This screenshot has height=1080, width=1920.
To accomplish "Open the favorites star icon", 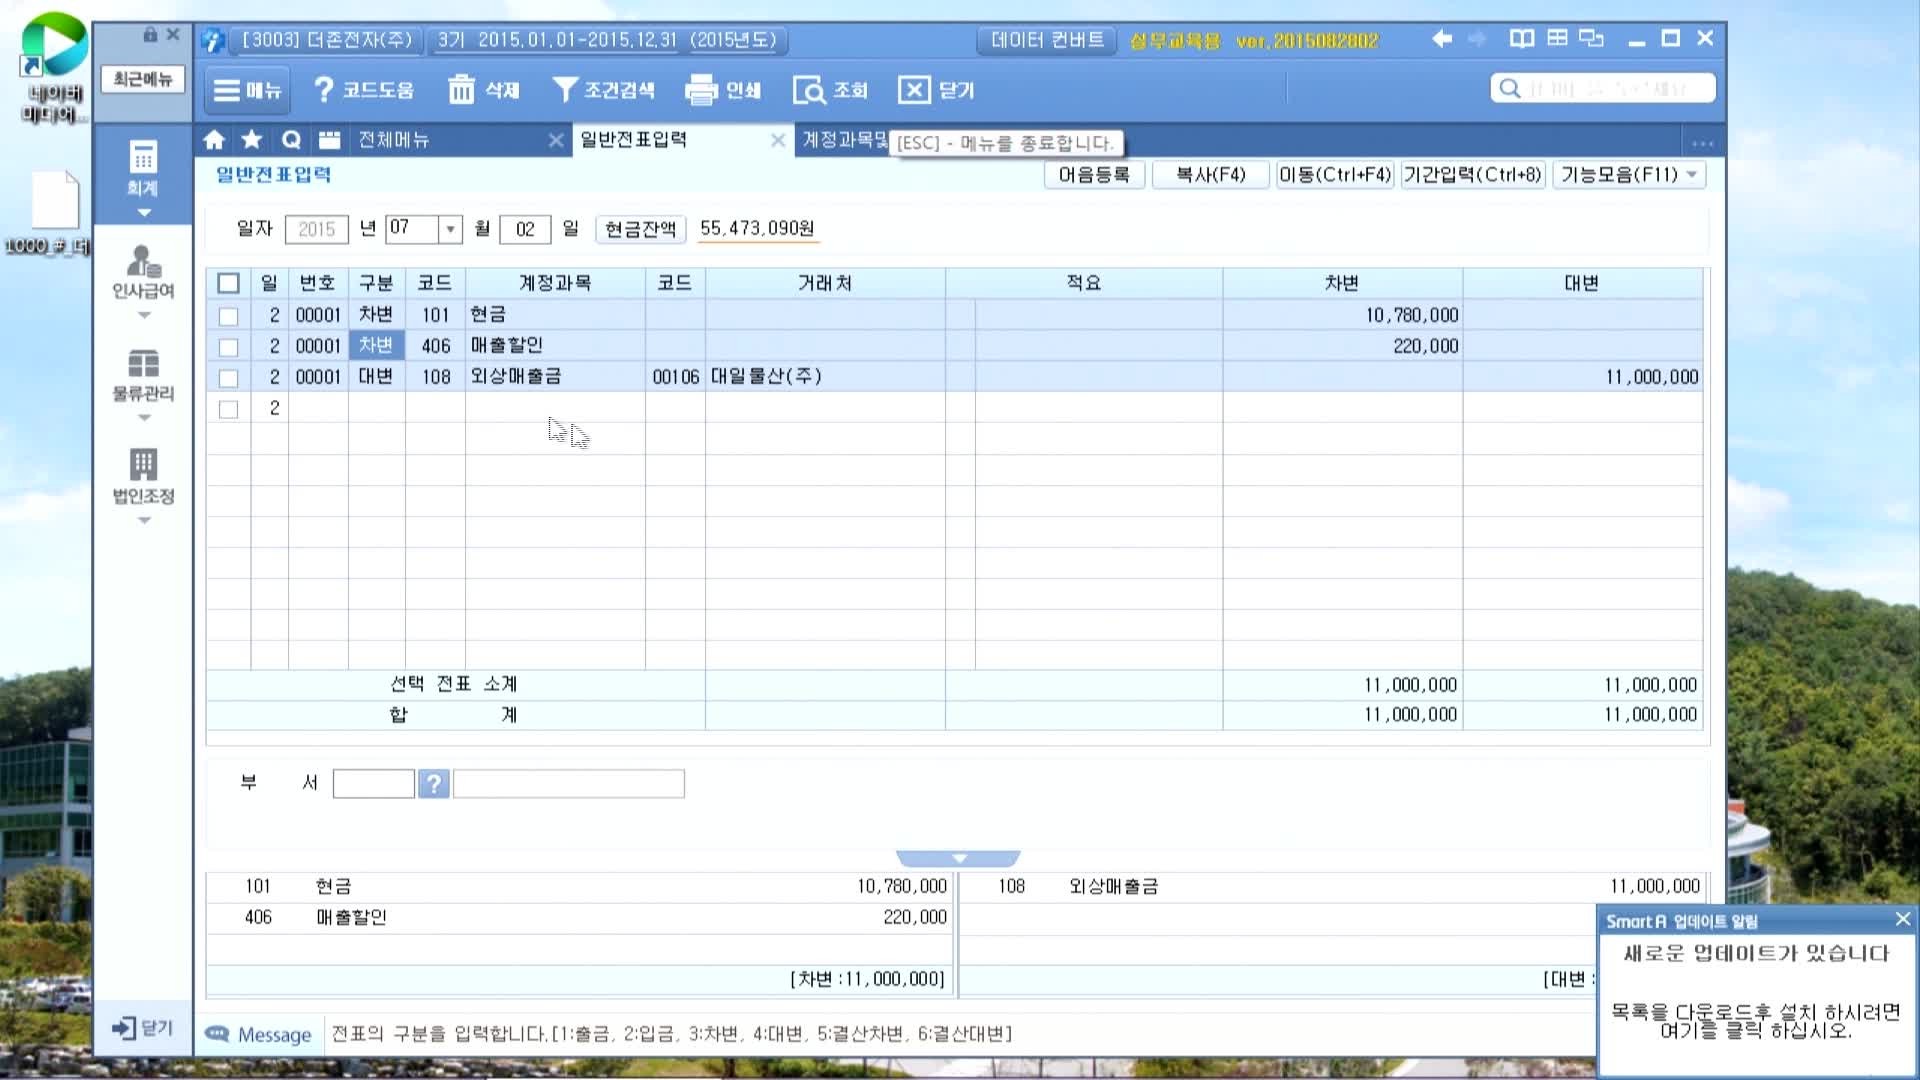I will coord(252,140).
